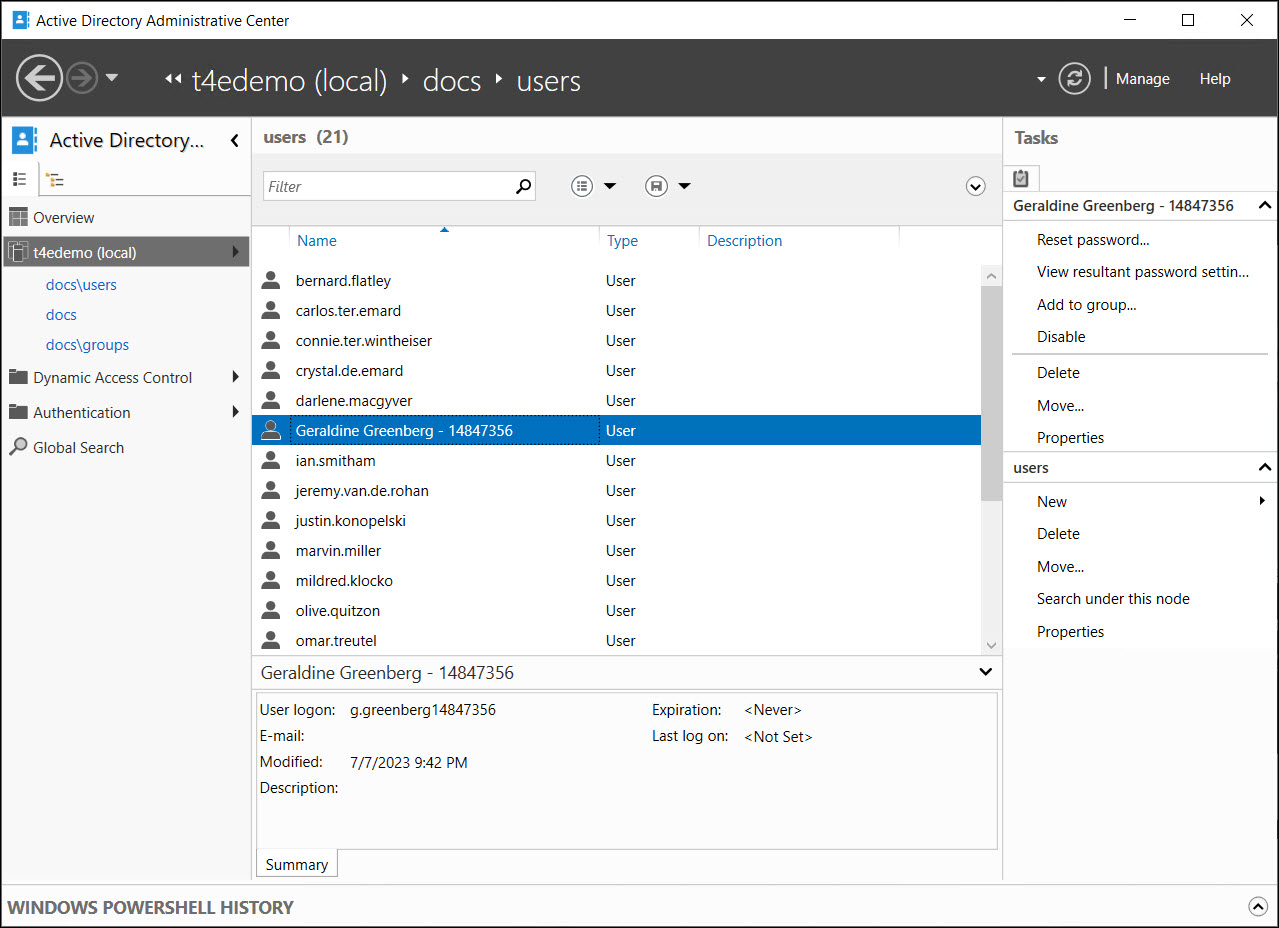Screen dimensions: 1279x928
Task: Switch to tree view in navigation pane
Action: [55, 180]
